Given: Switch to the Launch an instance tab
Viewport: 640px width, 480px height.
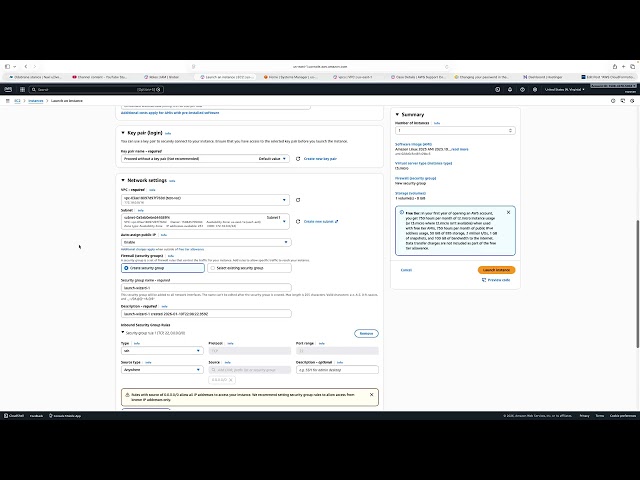Looking at the screenshot, I should [x=227, y=77].
